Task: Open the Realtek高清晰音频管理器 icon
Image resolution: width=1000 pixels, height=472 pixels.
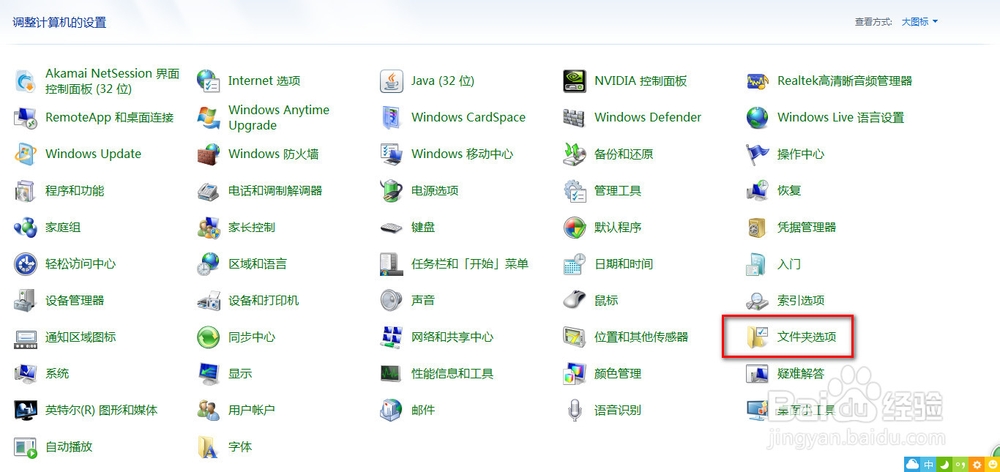Action: coord(758,81)
